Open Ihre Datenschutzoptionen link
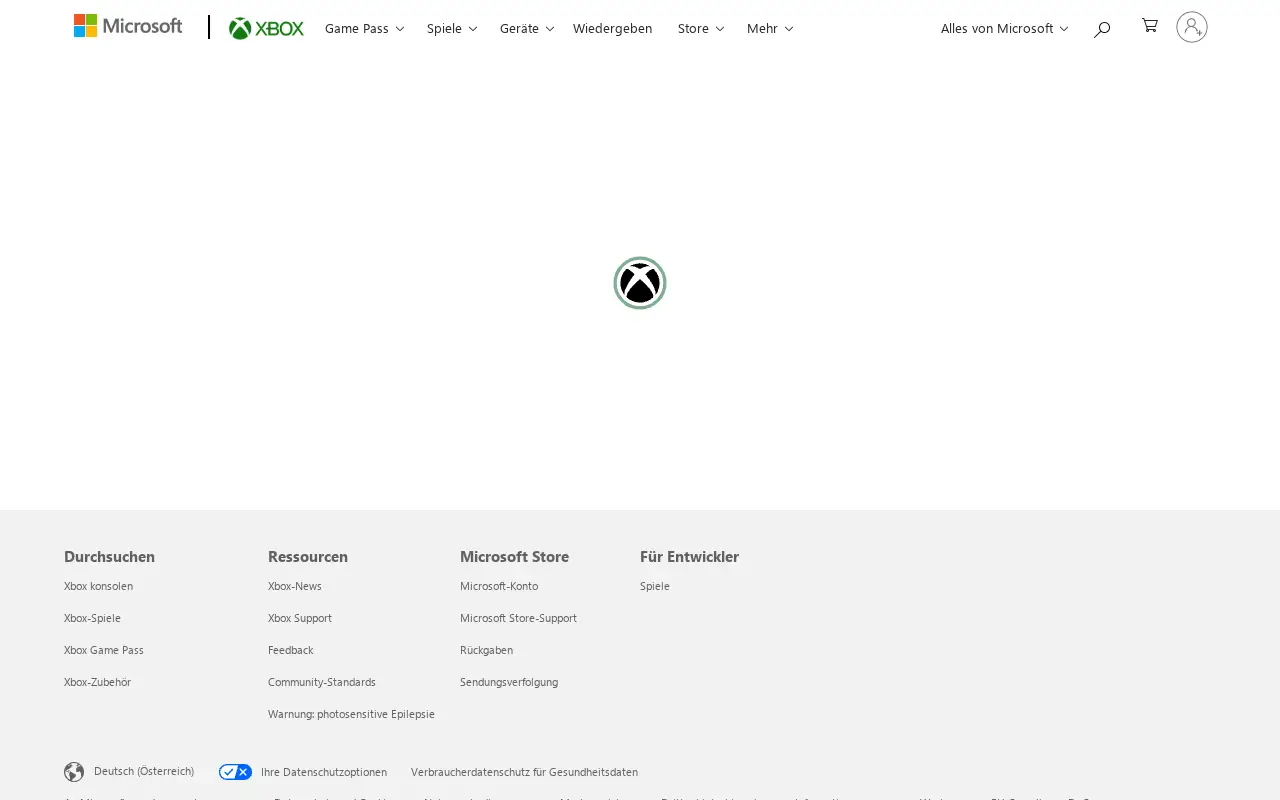This screenshot has height=800, width=1280. [324, 772]
